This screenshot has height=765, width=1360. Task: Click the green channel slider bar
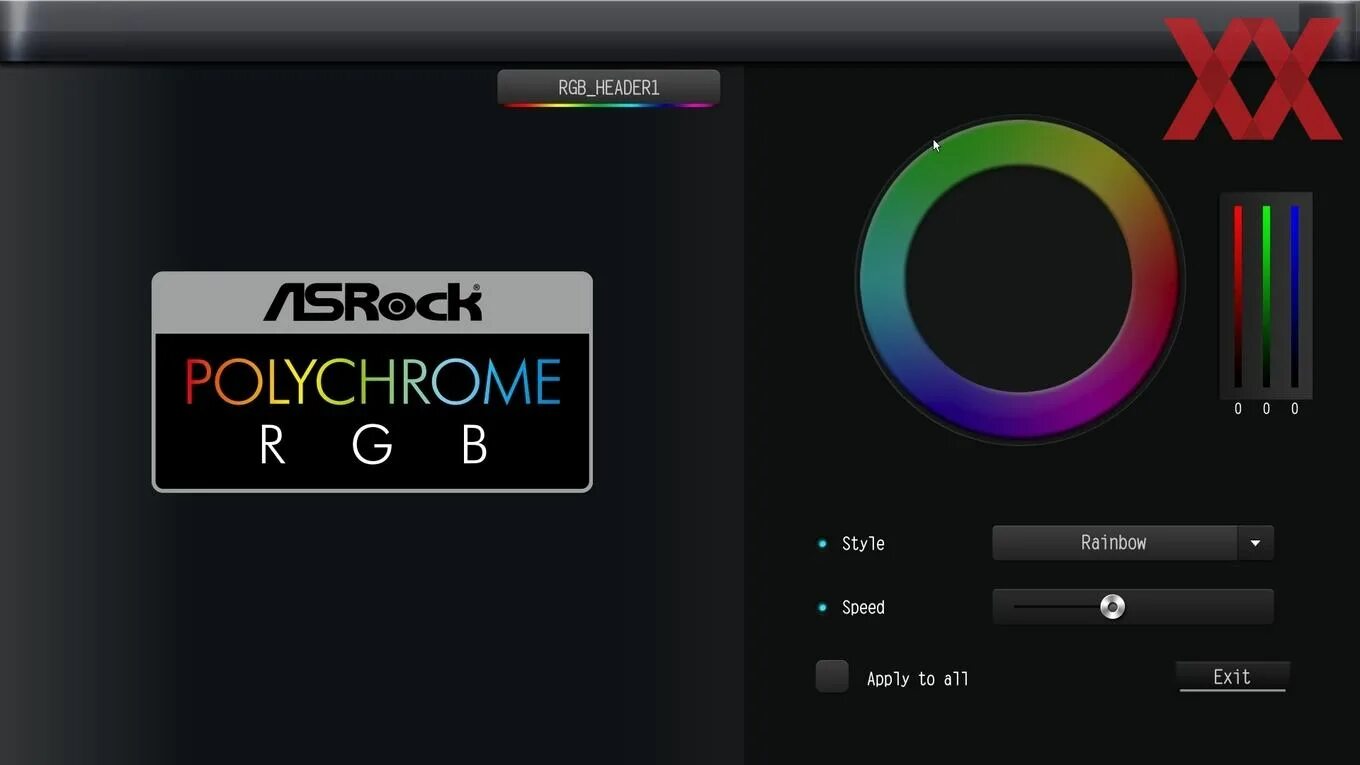point(1266,296)
